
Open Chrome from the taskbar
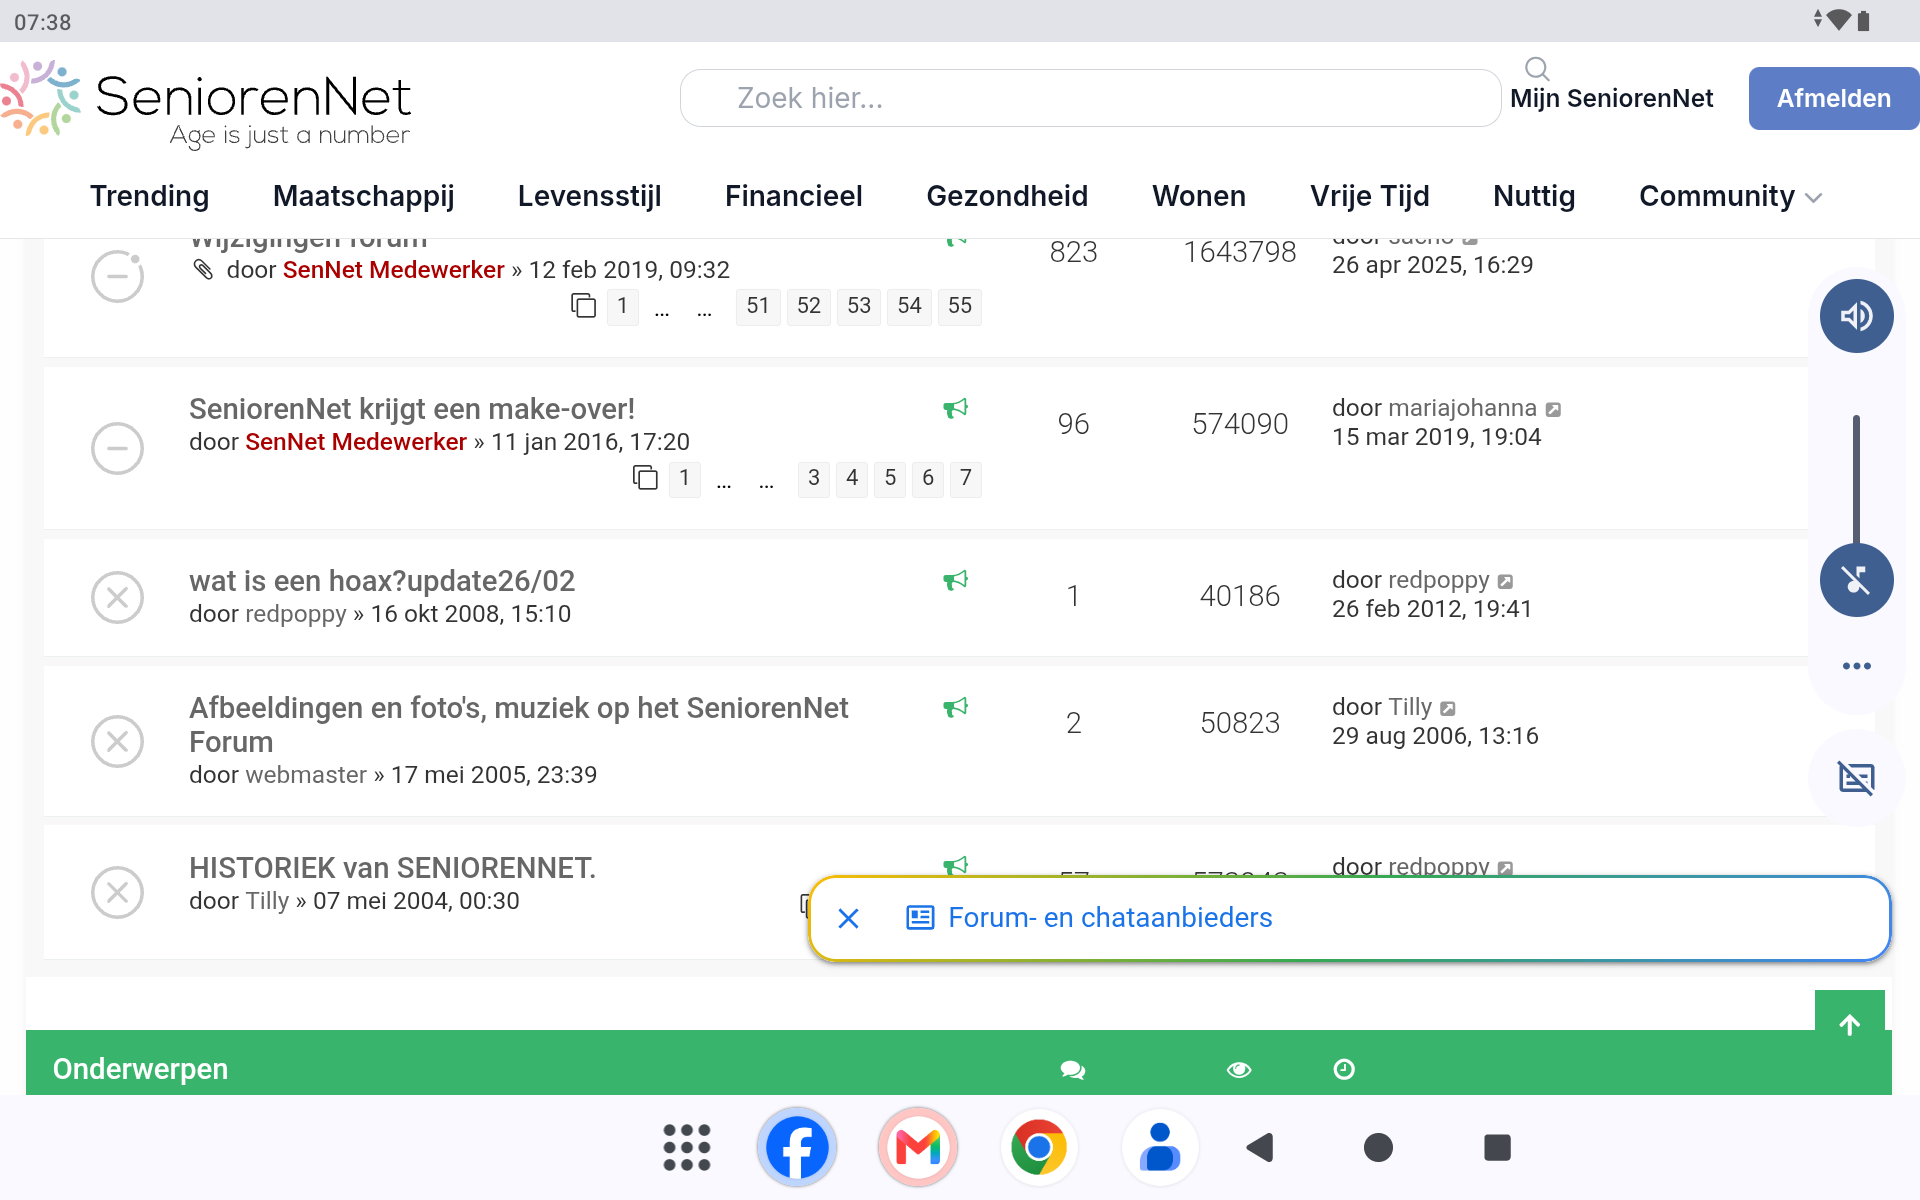click(x=1039, y=1147)
